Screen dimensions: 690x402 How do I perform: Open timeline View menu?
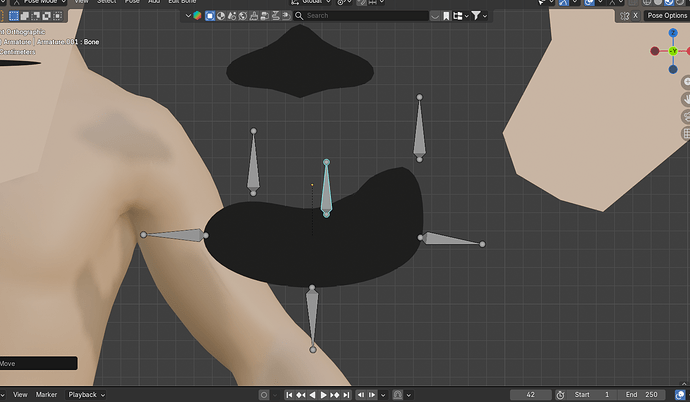pyautogui.click(x=20, y=395)
